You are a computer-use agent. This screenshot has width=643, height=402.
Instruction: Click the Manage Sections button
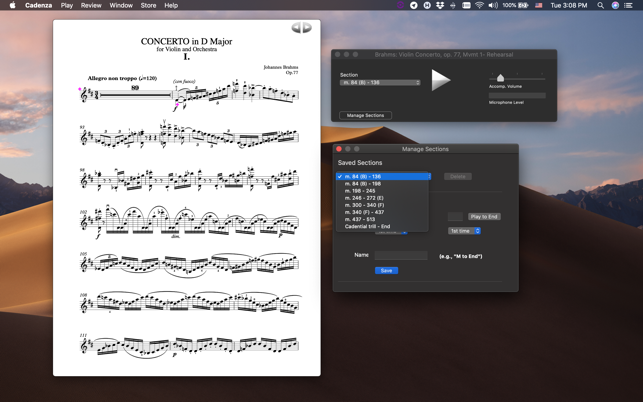point(365,115)
